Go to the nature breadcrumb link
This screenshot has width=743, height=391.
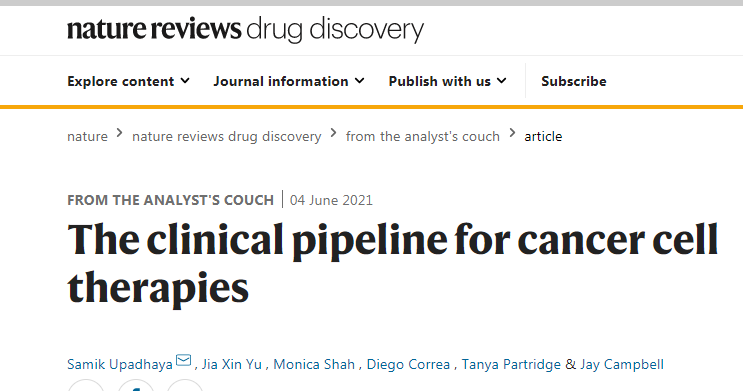(88, 136)
